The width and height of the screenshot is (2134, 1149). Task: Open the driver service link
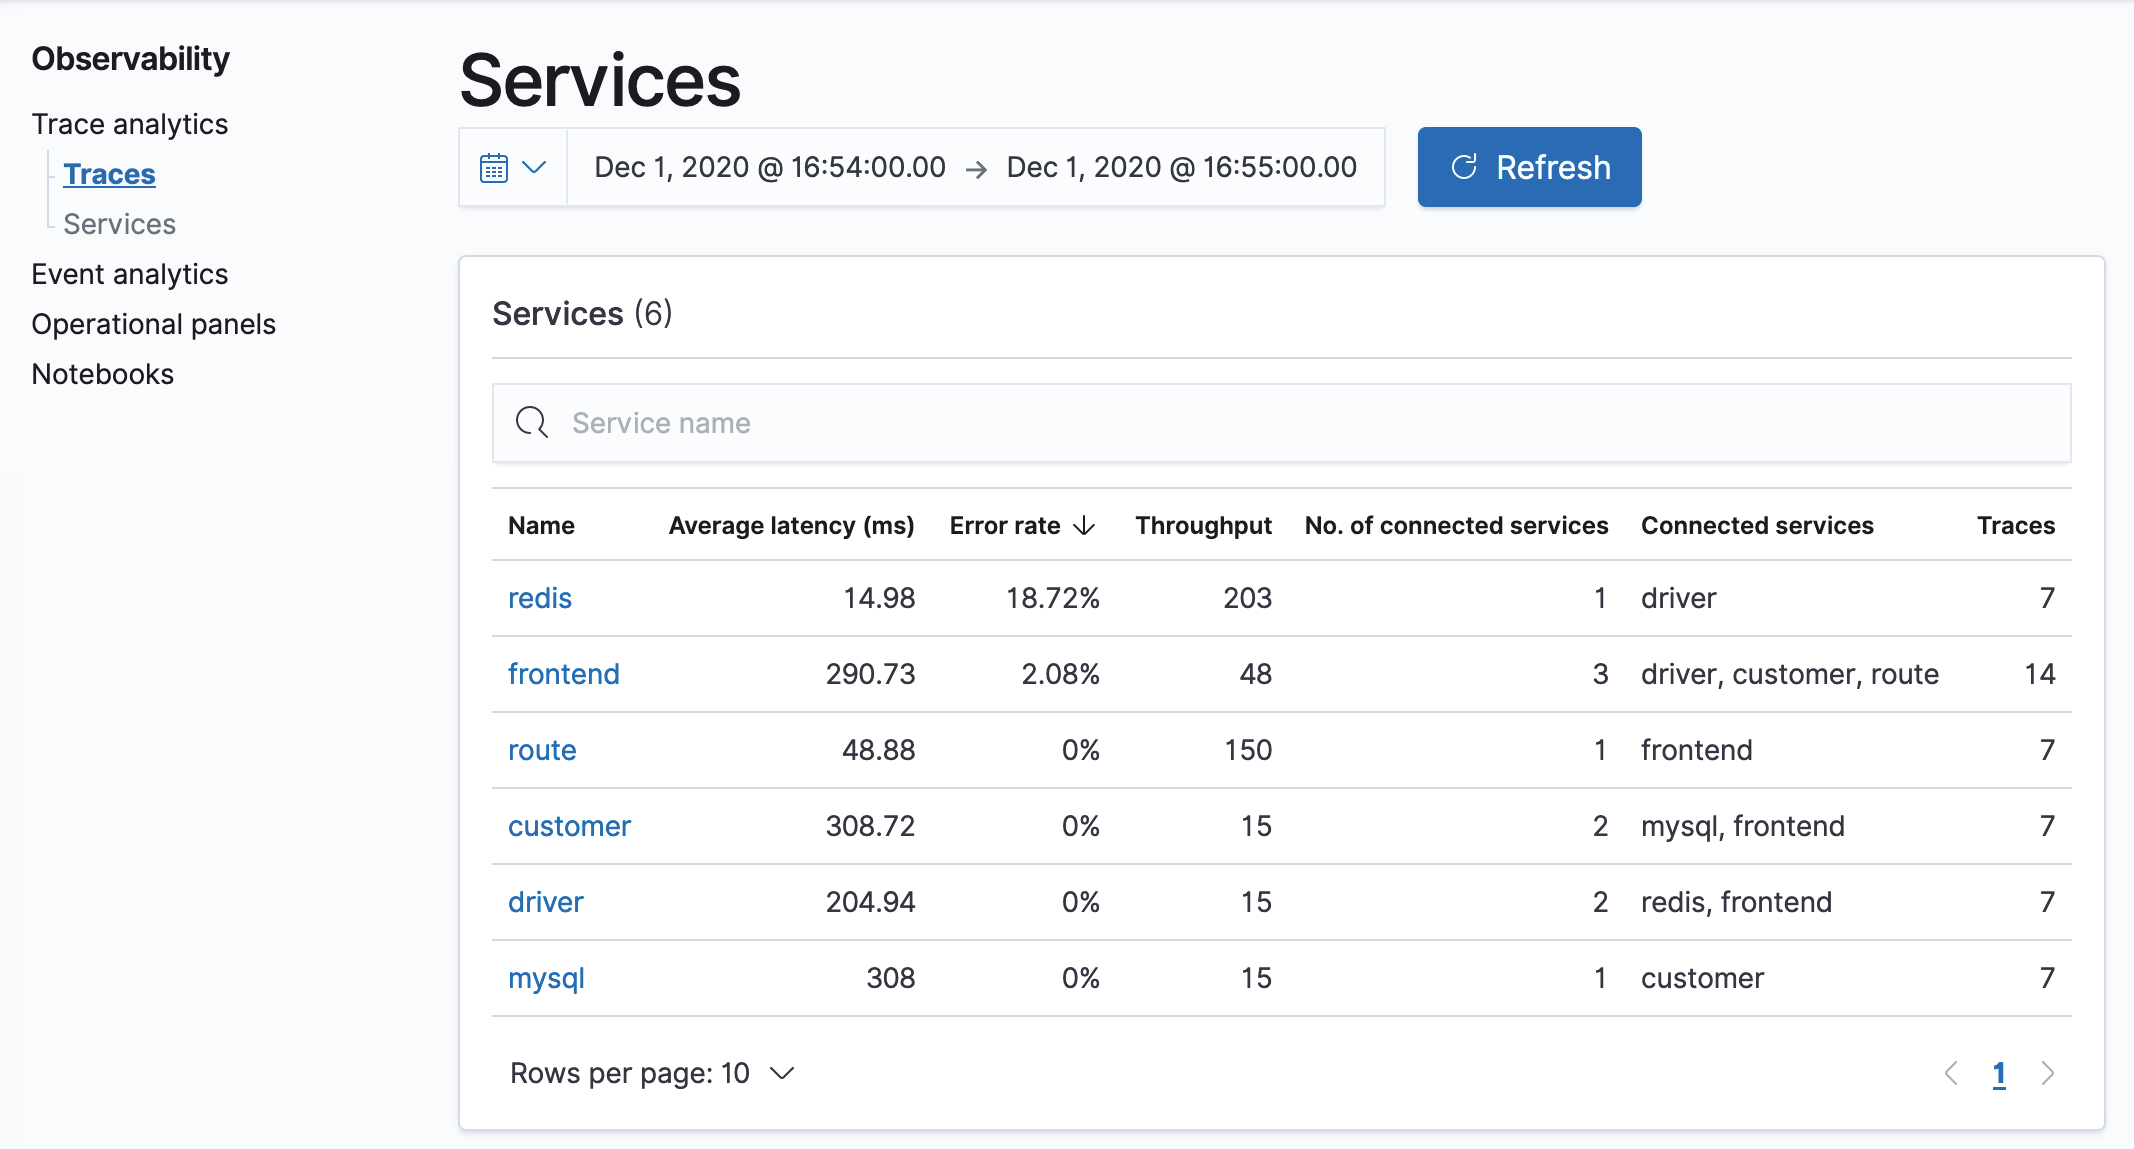coord(546,902)
